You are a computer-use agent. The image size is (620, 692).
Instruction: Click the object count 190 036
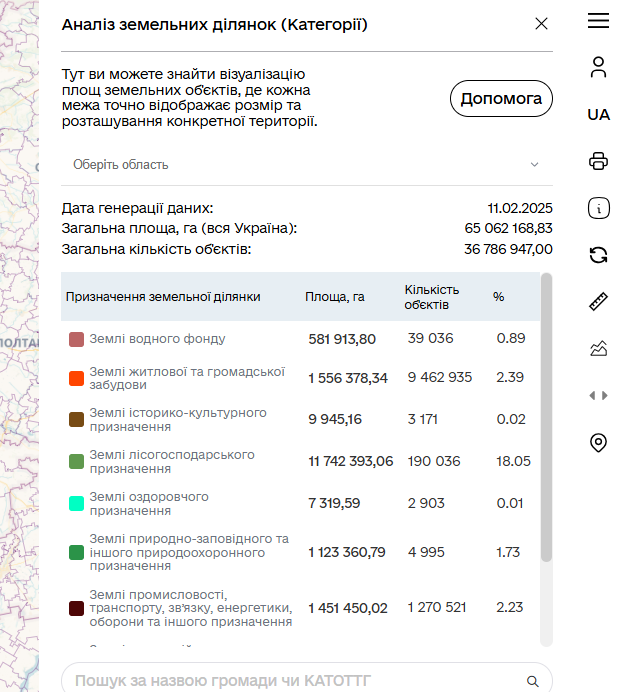click(x=434, y=461)
